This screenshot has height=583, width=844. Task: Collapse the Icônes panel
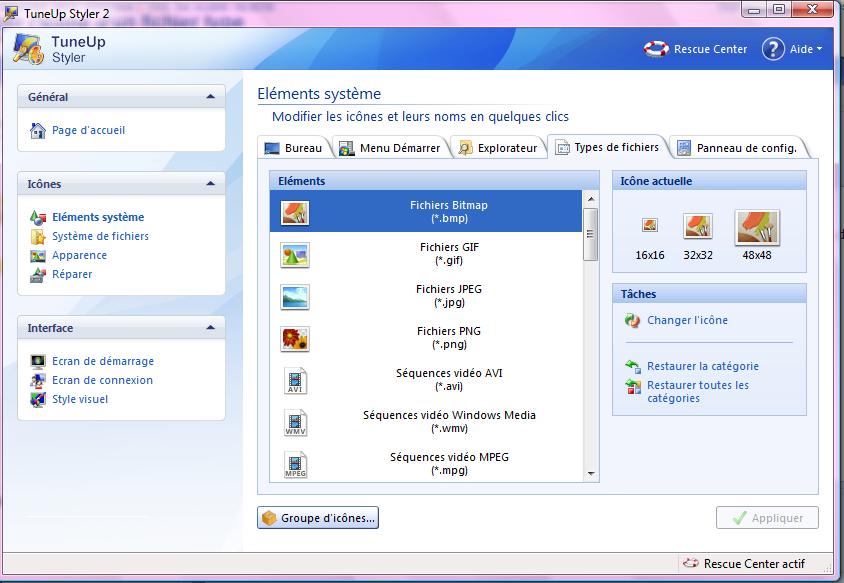tap(210, 184)
